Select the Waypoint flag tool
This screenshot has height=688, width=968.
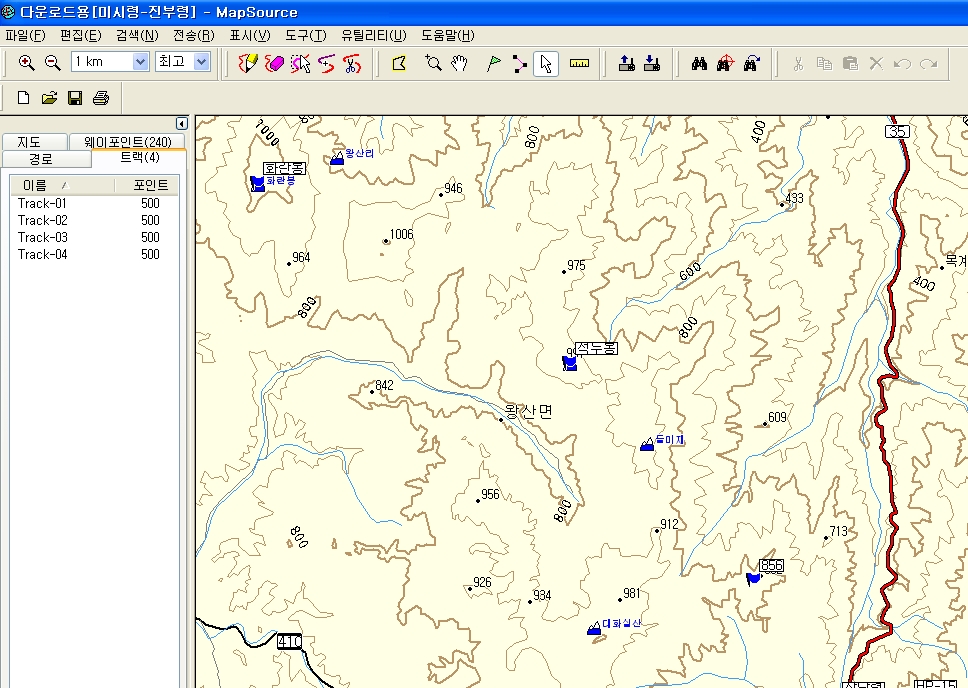[x=493, y=63]
